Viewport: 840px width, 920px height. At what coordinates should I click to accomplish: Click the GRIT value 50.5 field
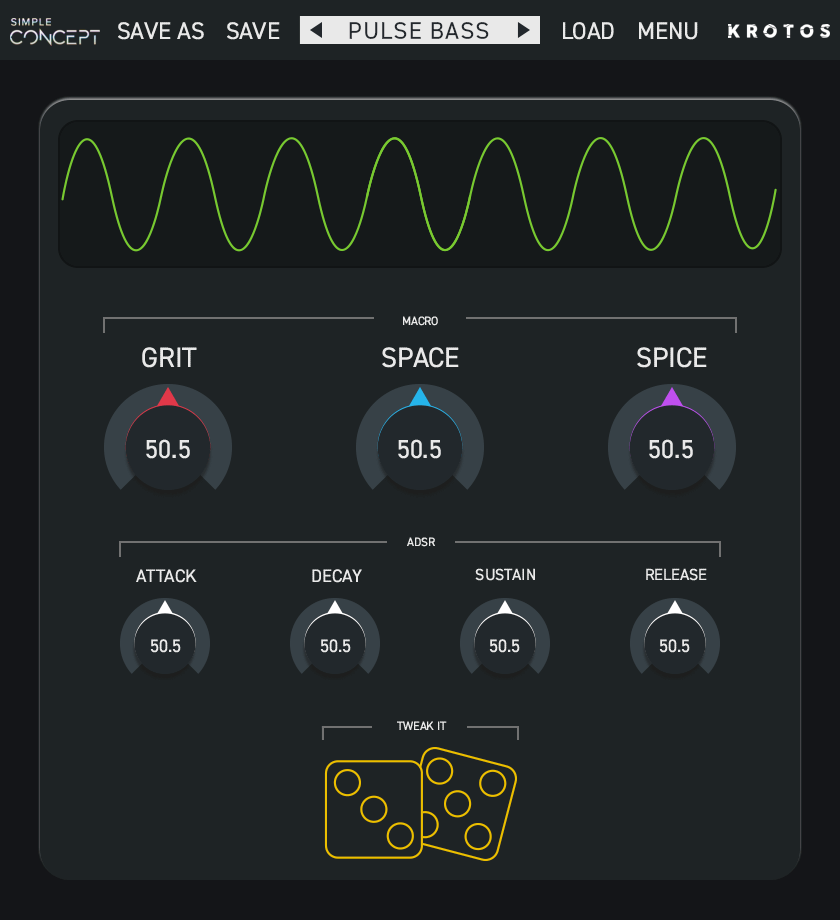pyautogui.click(x=168, y=450)
